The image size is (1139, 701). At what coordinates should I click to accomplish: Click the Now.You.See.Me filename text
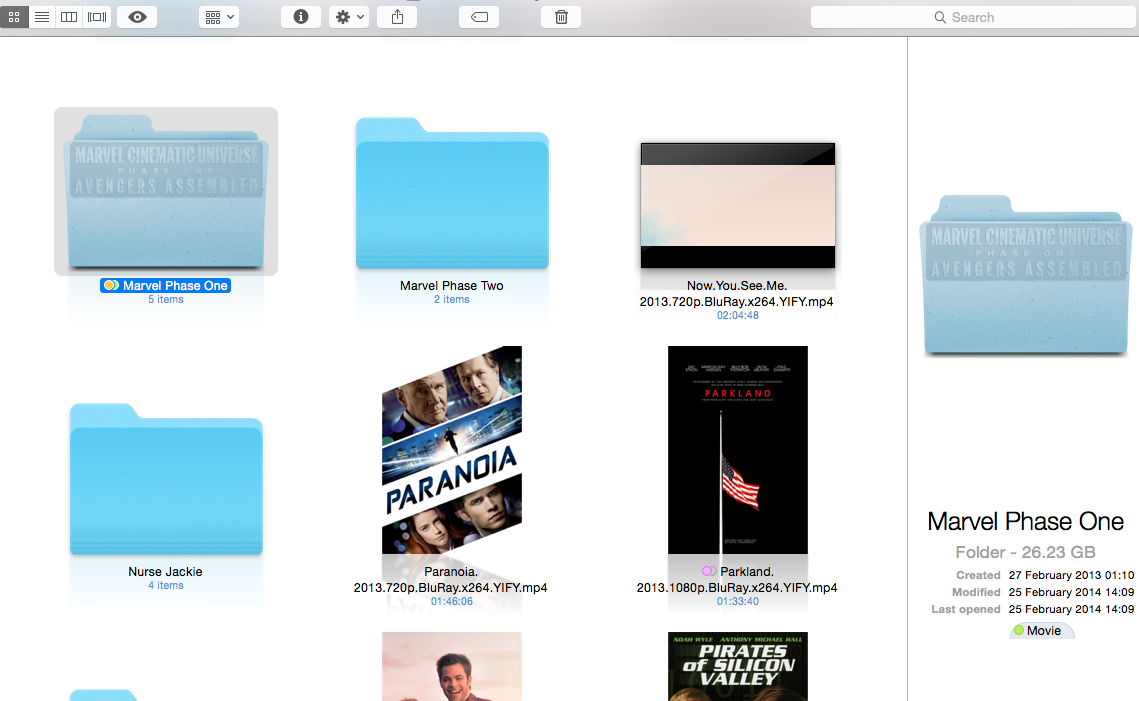(x=737, y=293)
